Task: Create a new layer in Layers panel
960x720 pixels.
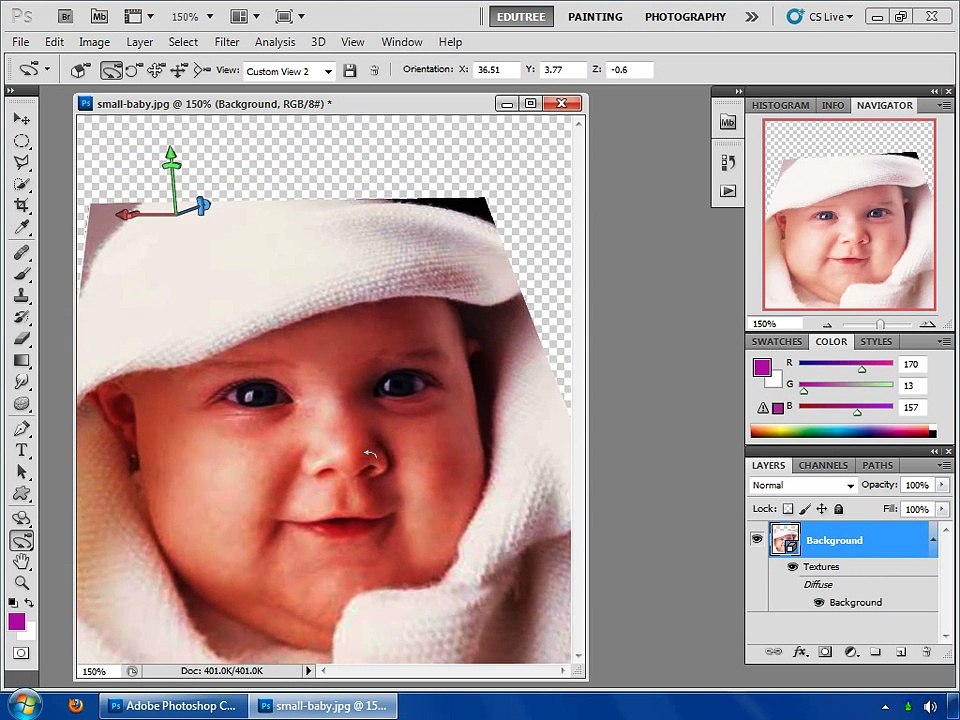Action: pyautogui.click(x=901, y=652)
